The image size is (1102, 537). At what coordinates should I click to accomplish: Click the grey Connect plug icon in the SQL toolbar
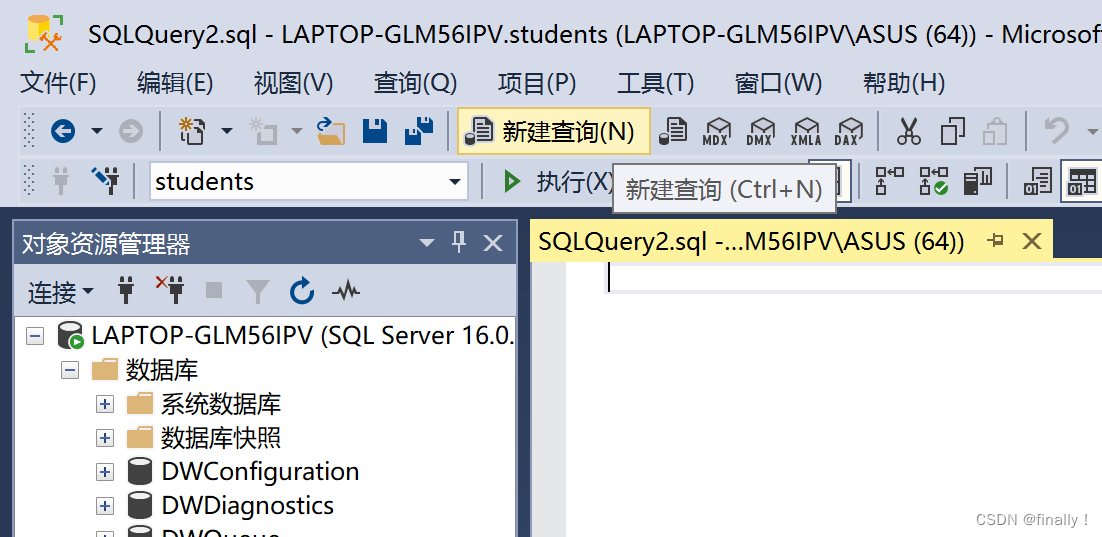[x=61, y=181]
